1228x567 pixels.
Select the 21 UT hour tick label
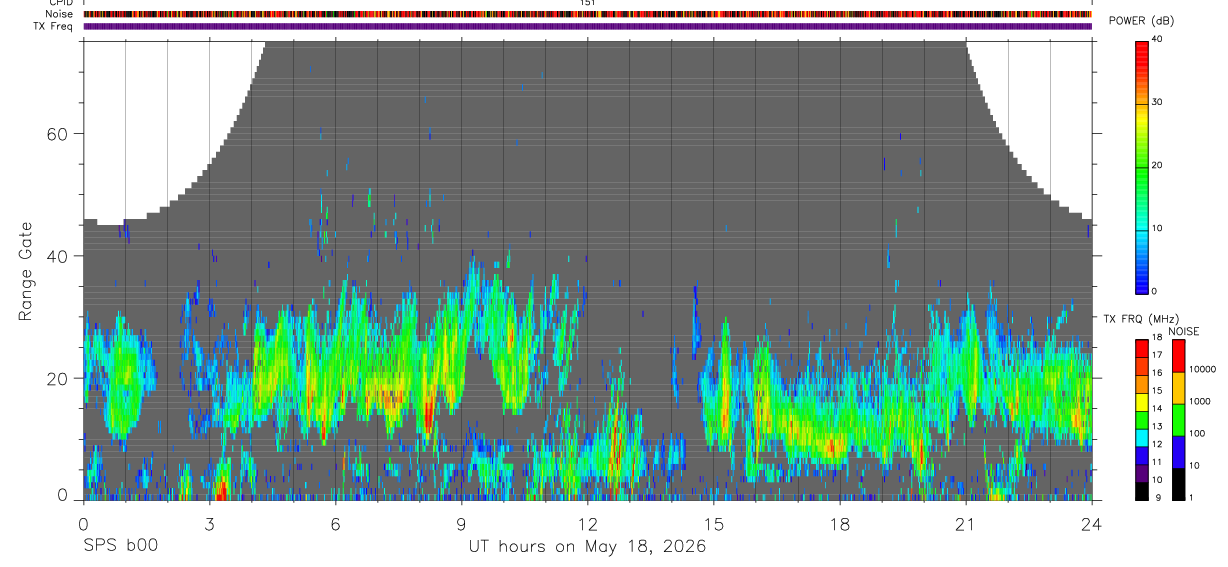pyautogui.click(x=966, y=525)
